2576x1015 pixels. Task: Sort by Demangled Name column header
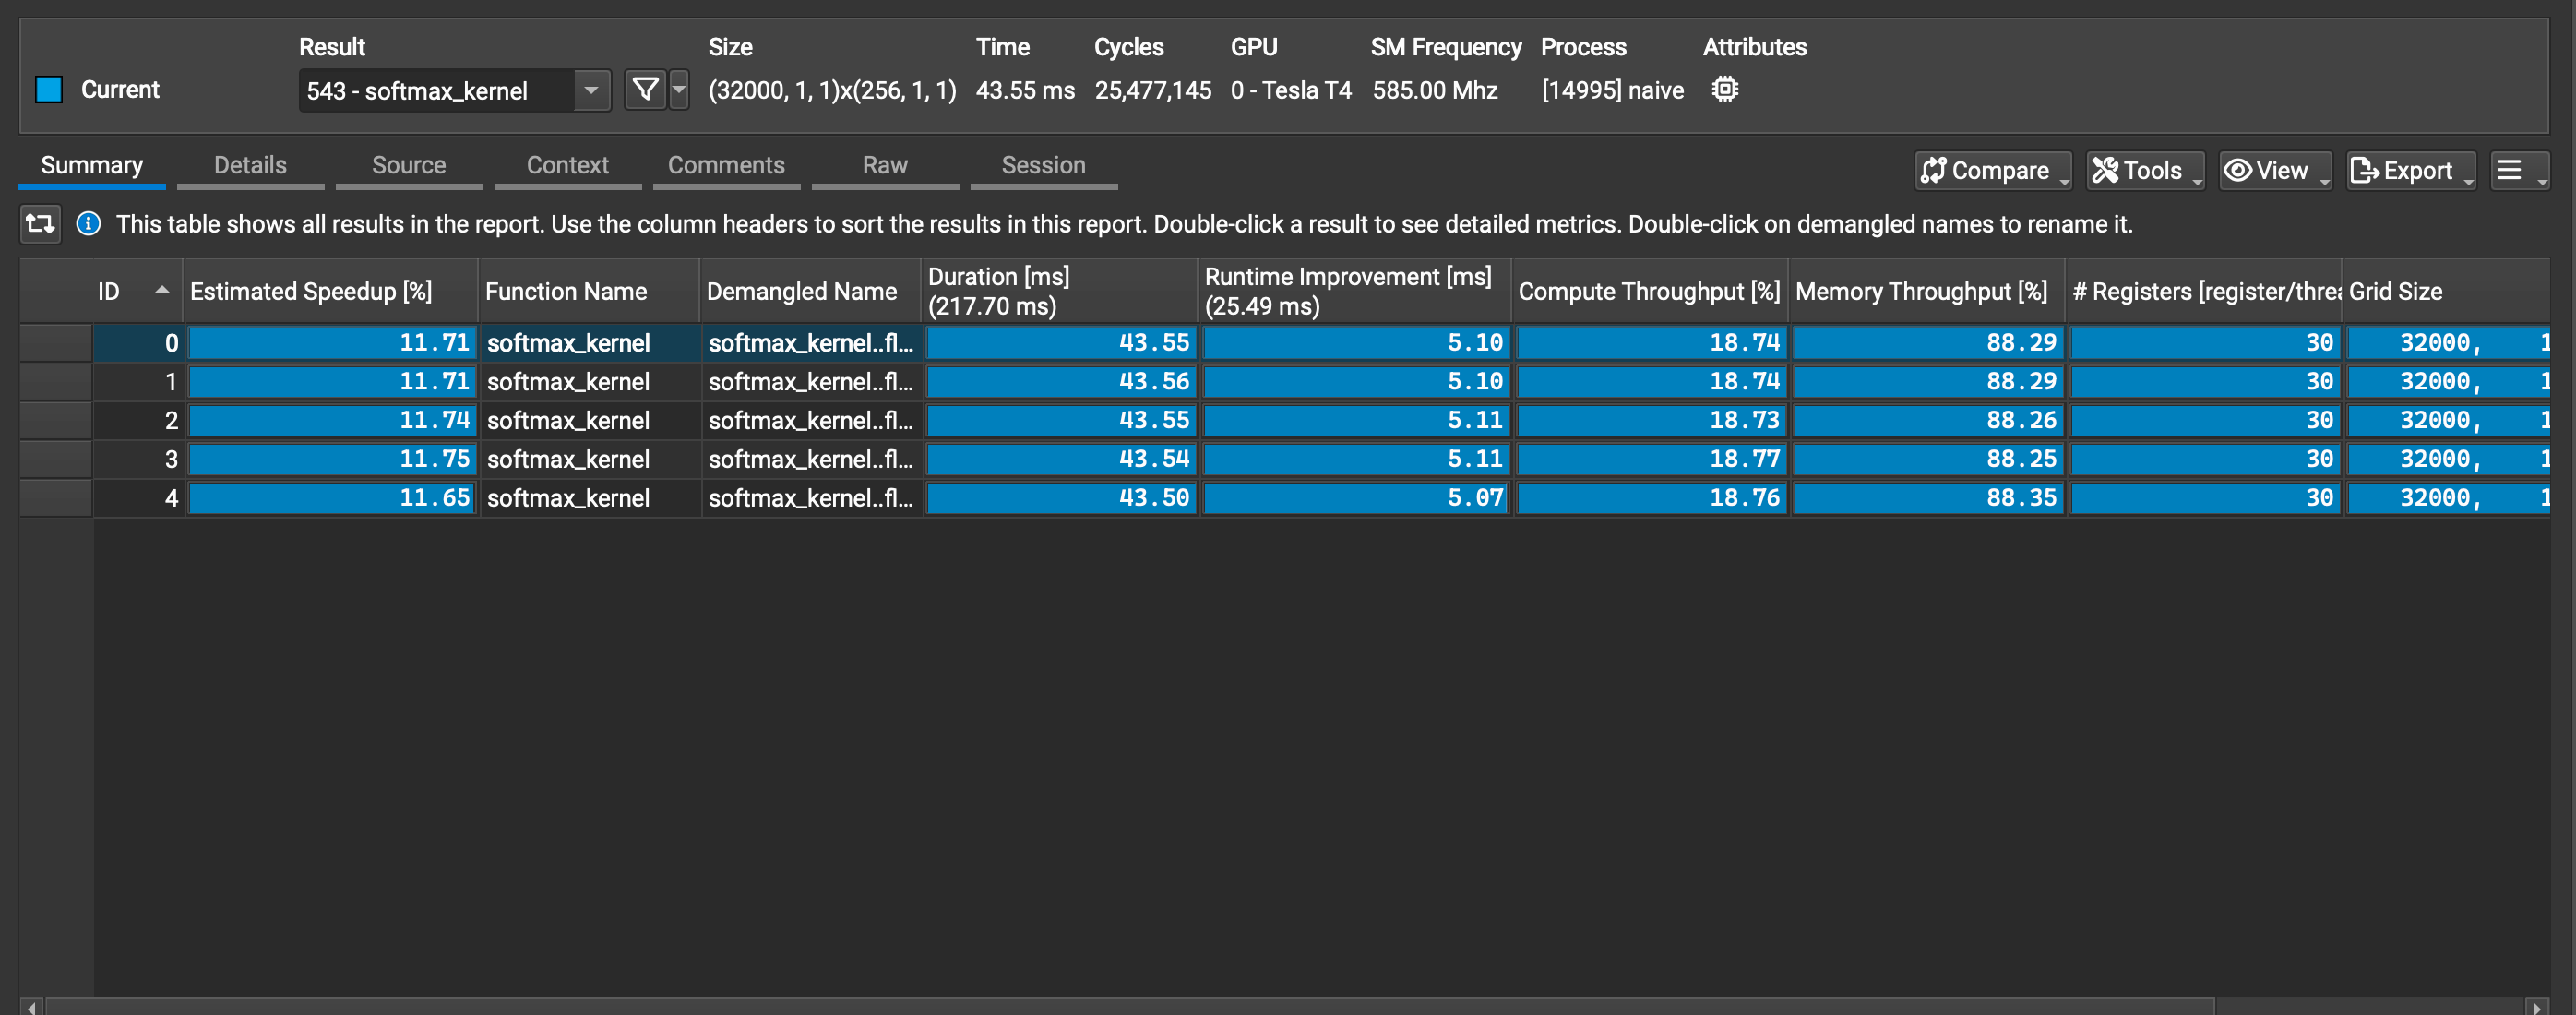pyautogui.click(x=811, y=291)
